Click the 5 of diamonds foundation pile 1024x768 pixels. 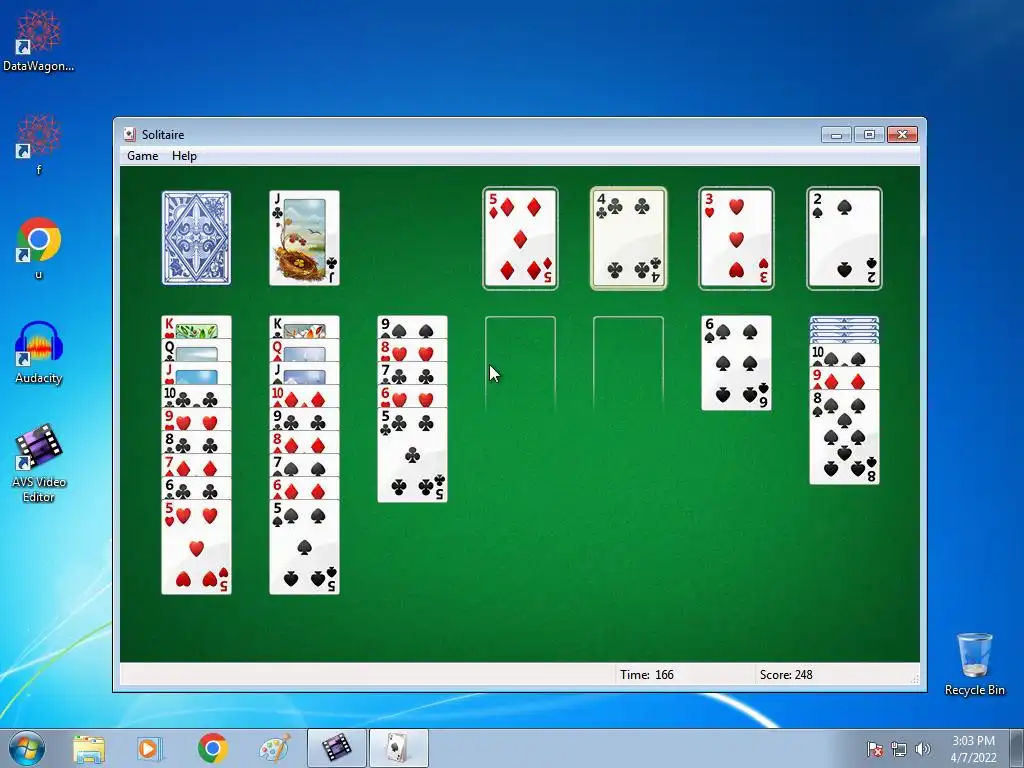point(520,238)
